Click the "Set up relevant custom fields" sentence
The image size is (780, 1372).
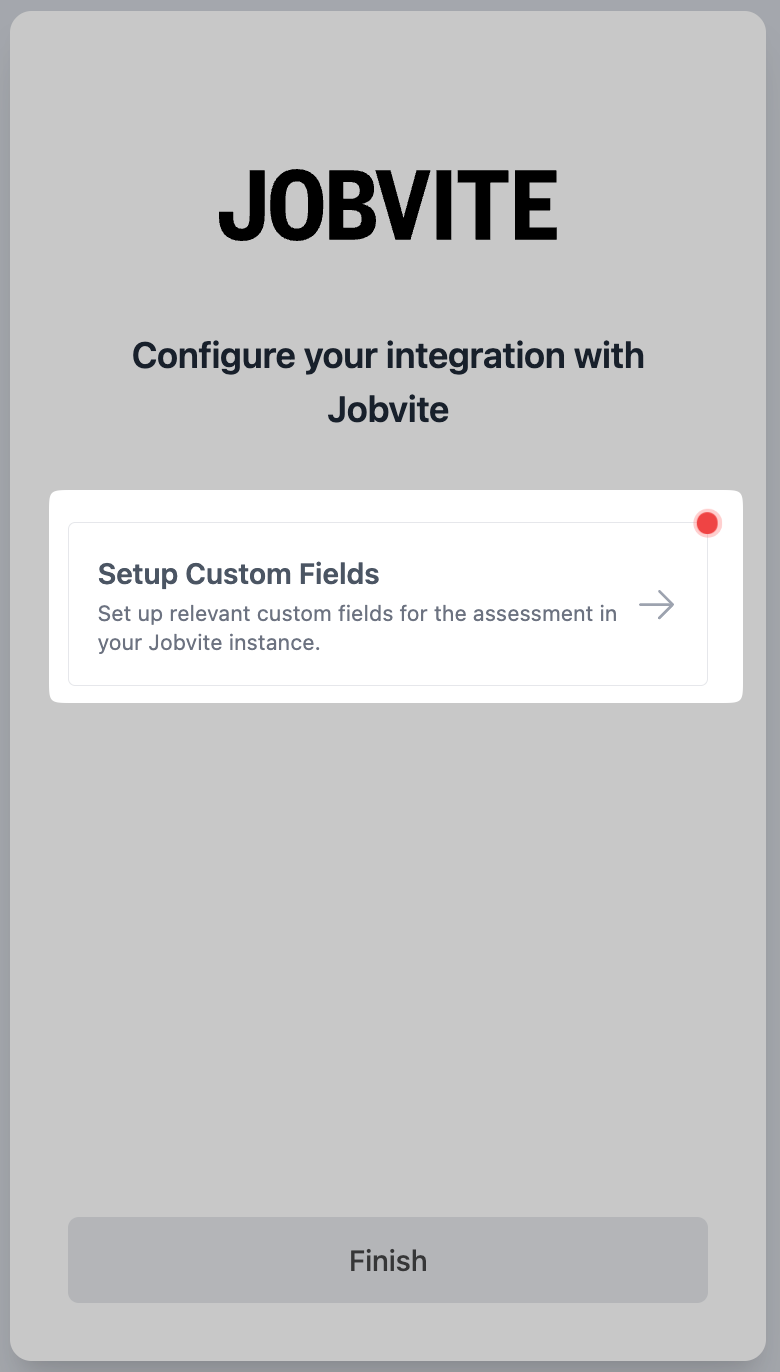[x=357, y=613]
